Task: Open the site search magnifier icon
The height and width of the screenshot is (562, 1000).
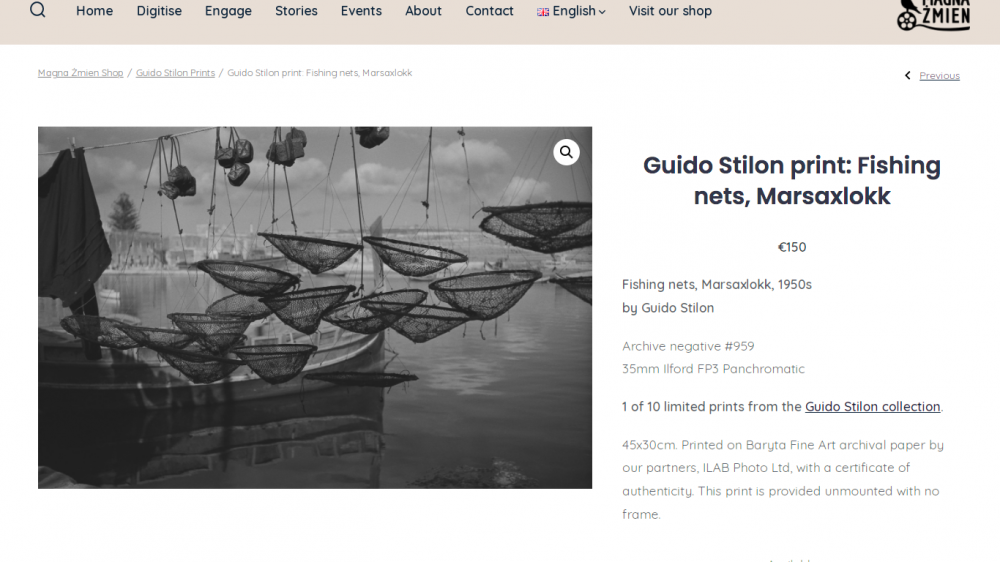Action: coord(38,10)
